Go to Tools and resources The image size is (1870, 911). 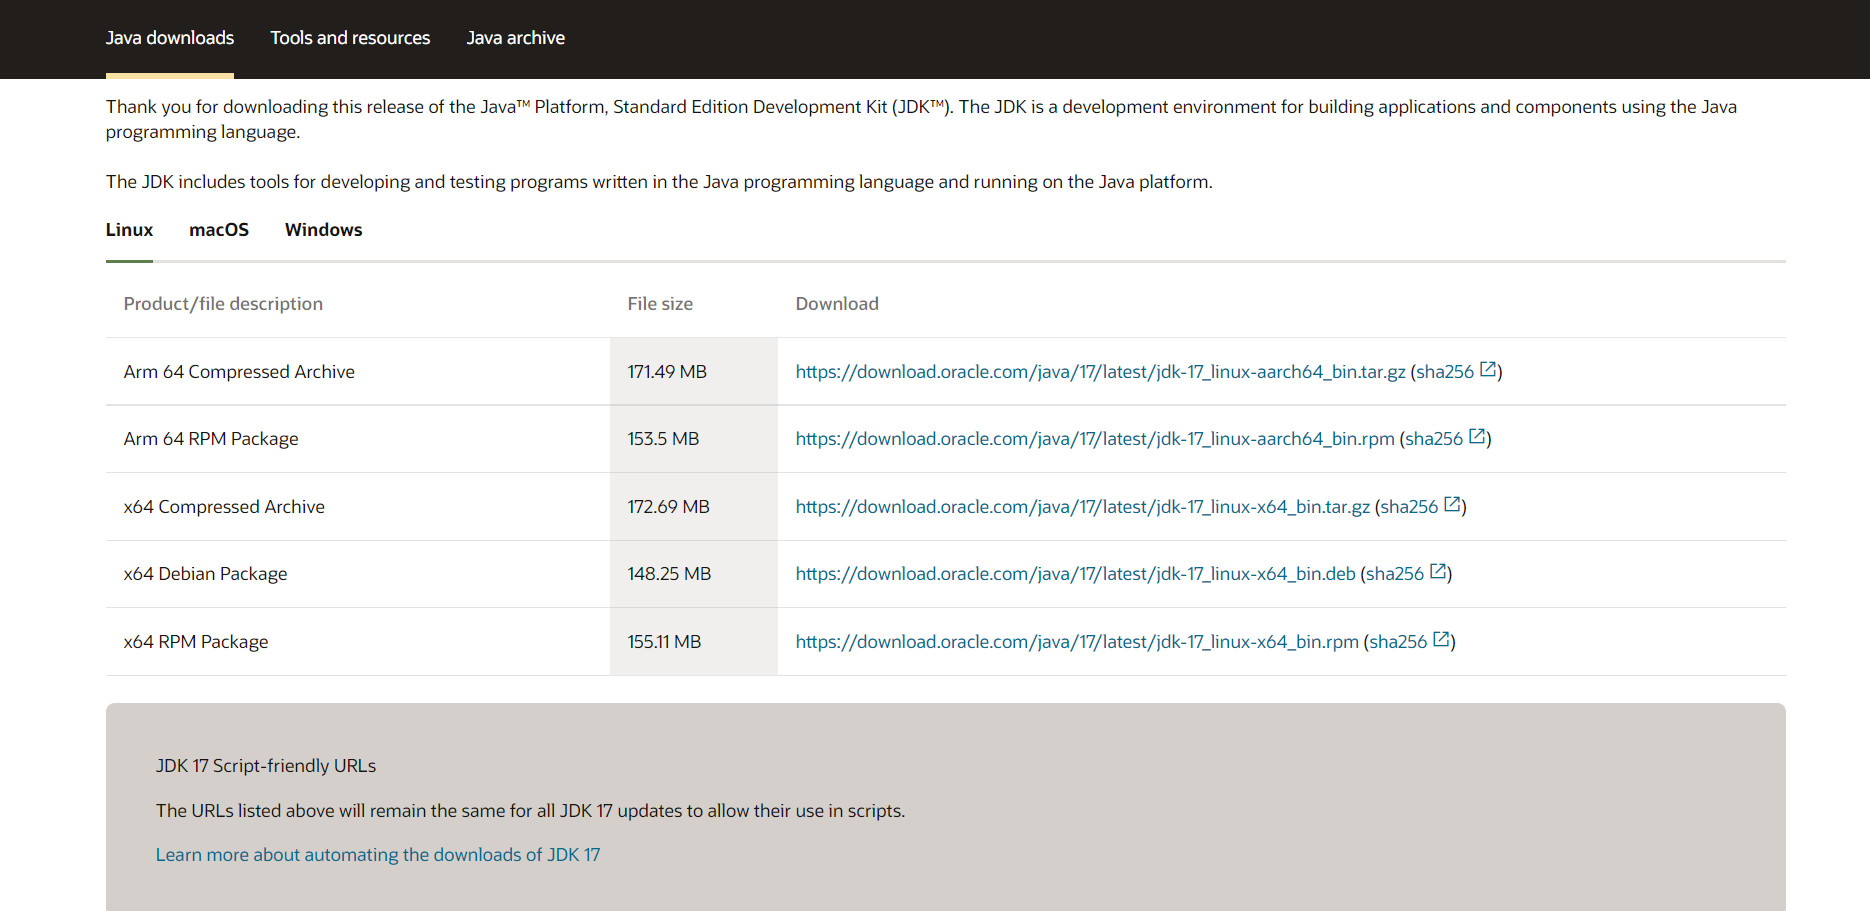pos(350,38)
